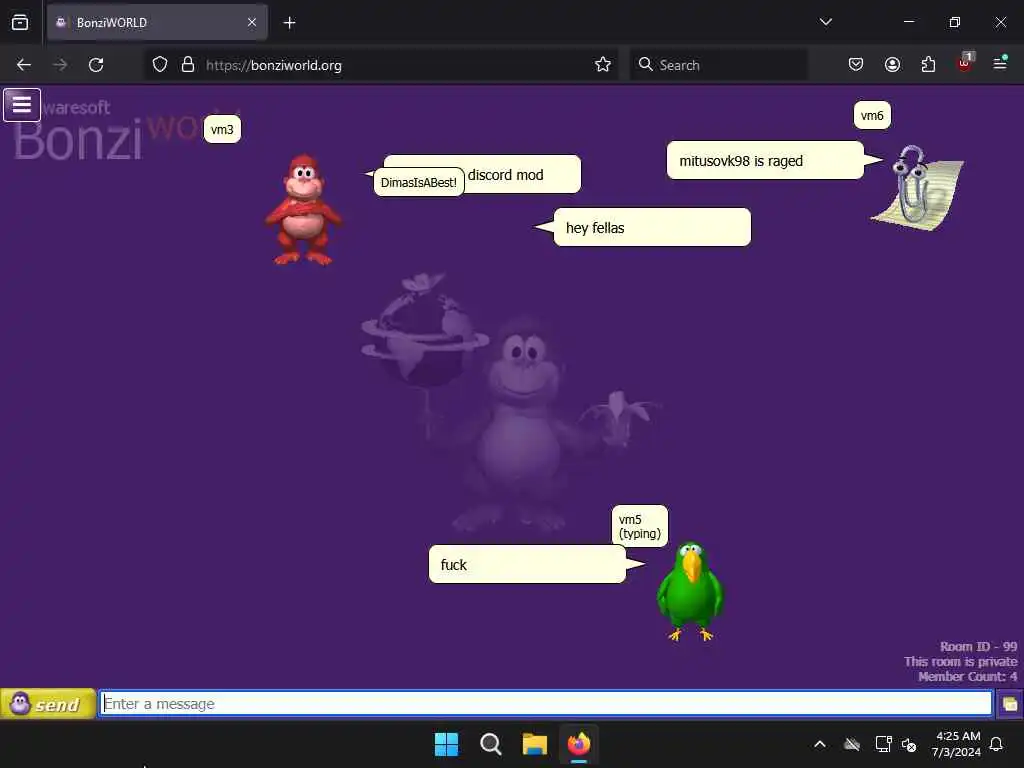Click the send button
The height and width of the screenshot is (768, 1024).
point(48,704)
